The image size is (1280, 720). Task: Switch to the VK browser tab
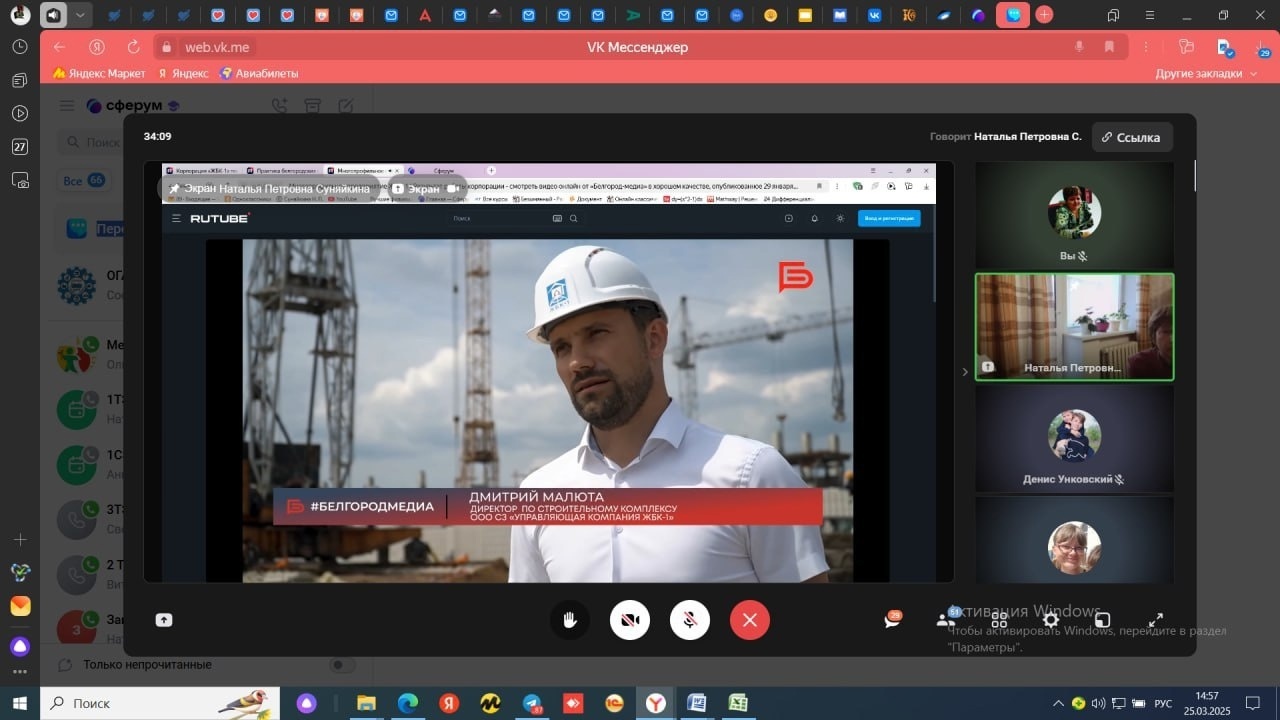(875, 15)
